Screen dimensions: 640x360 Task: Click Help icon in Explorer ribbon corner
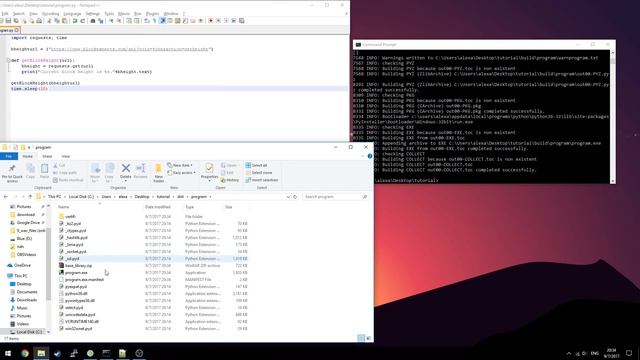[370, 156]
